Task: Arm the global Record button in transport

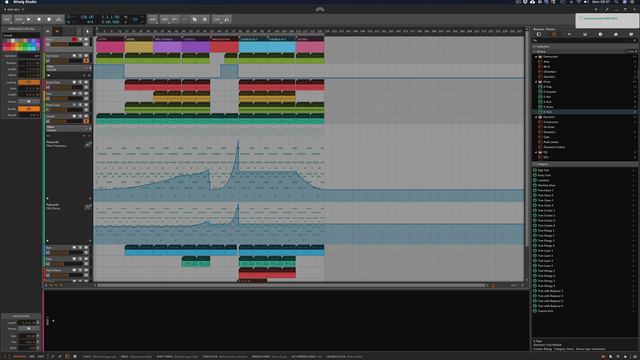Action: [x=49, y=19]
